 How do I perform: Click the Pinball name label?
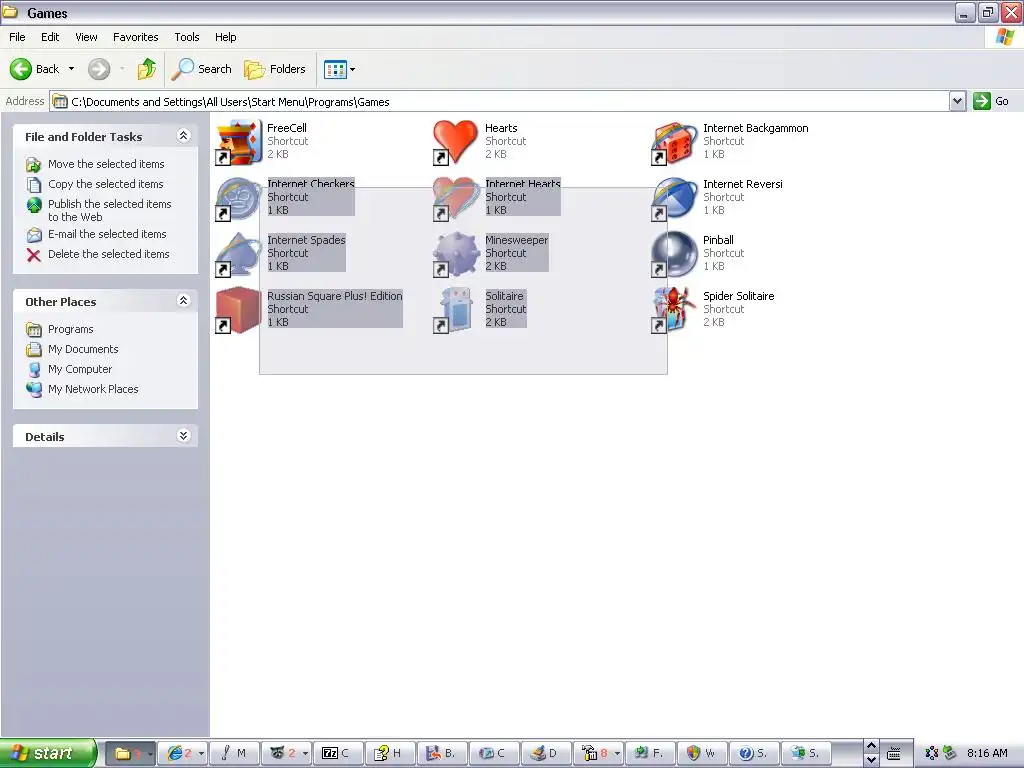click(718, 240)
